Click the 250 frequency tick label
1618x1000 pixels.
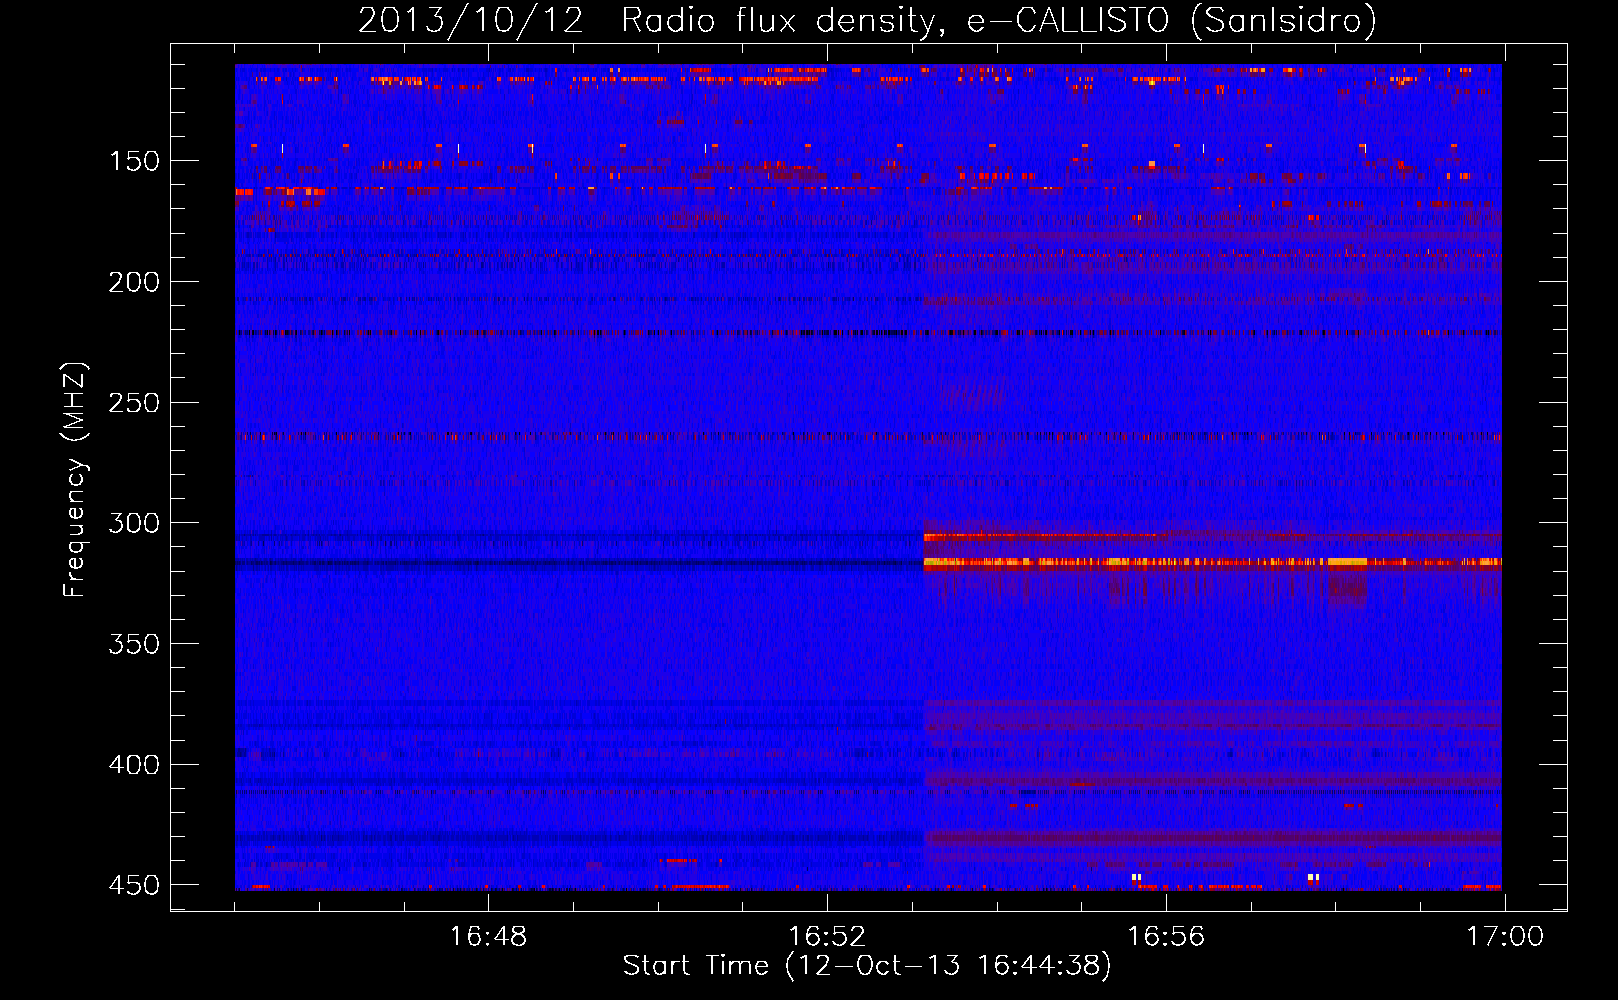[134, 403]
